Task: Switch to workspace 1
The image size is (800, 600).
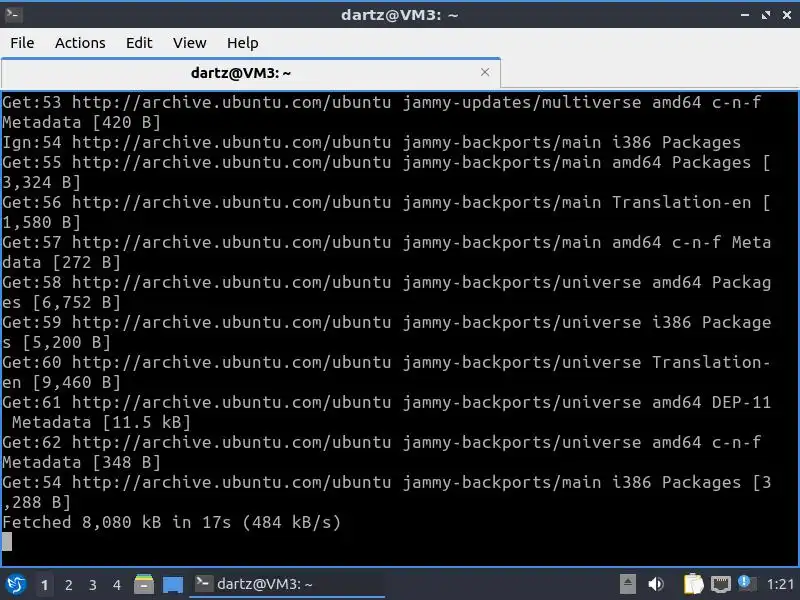Action: [x=44, y=585]
